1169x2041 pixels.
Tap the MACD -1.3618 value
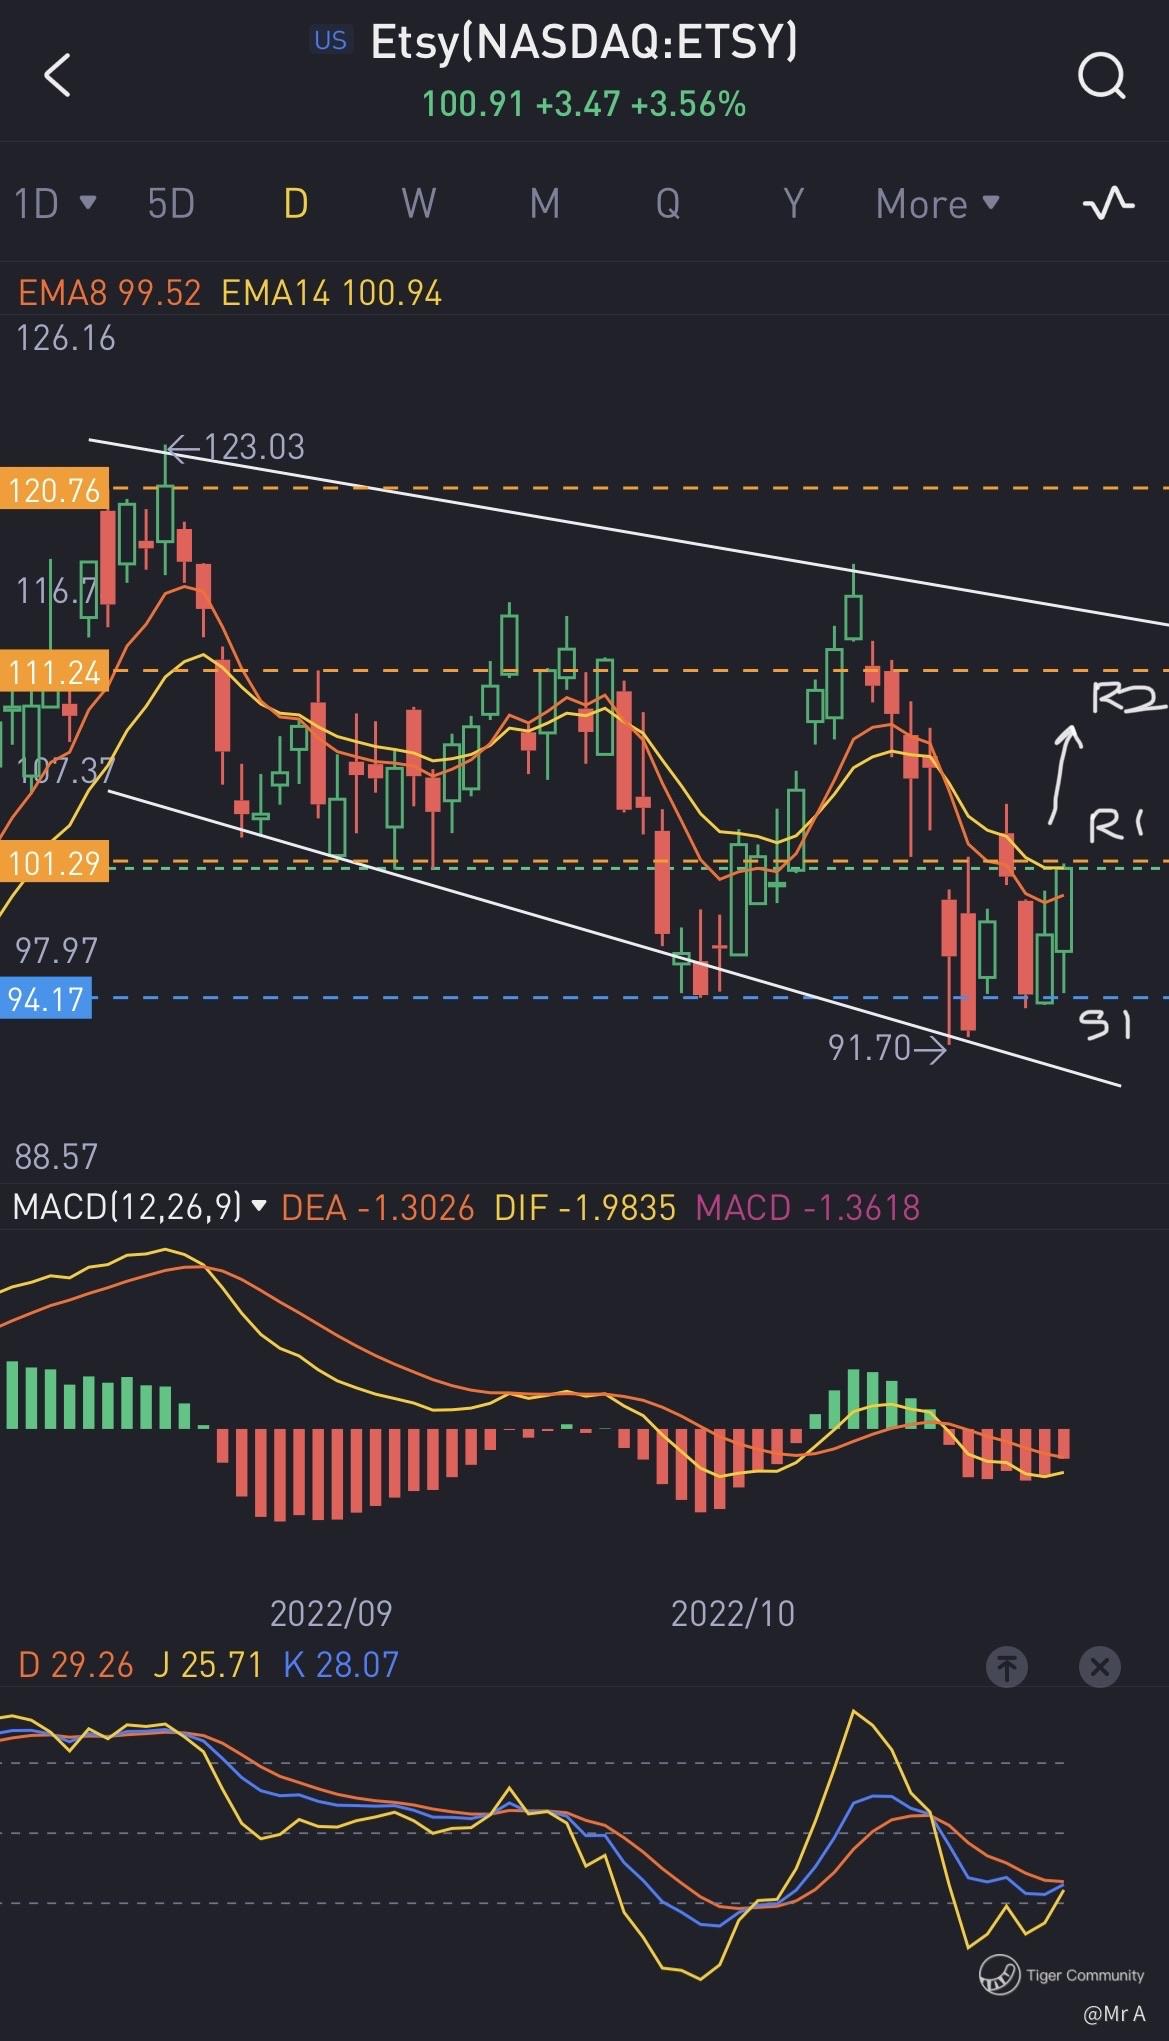[808, 1208]
